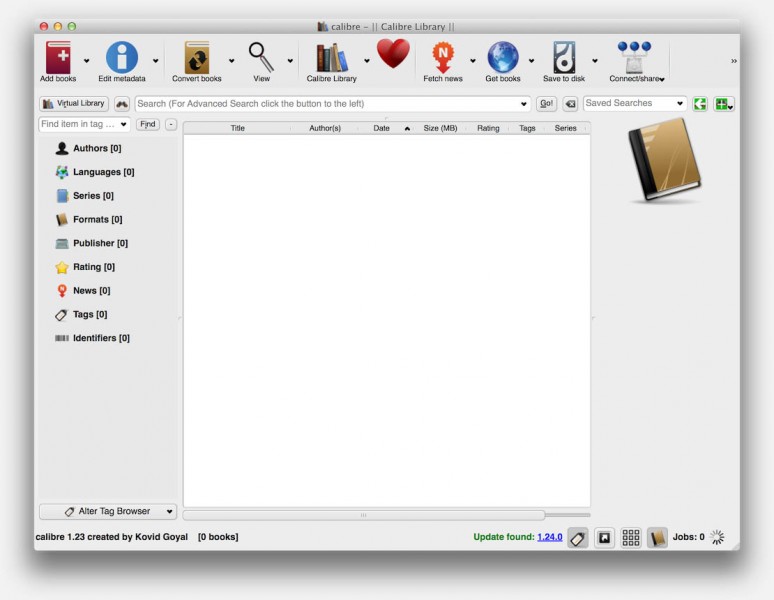774x600 pixels.
Task: Click the Go! search button
Action: click(546, 104)
